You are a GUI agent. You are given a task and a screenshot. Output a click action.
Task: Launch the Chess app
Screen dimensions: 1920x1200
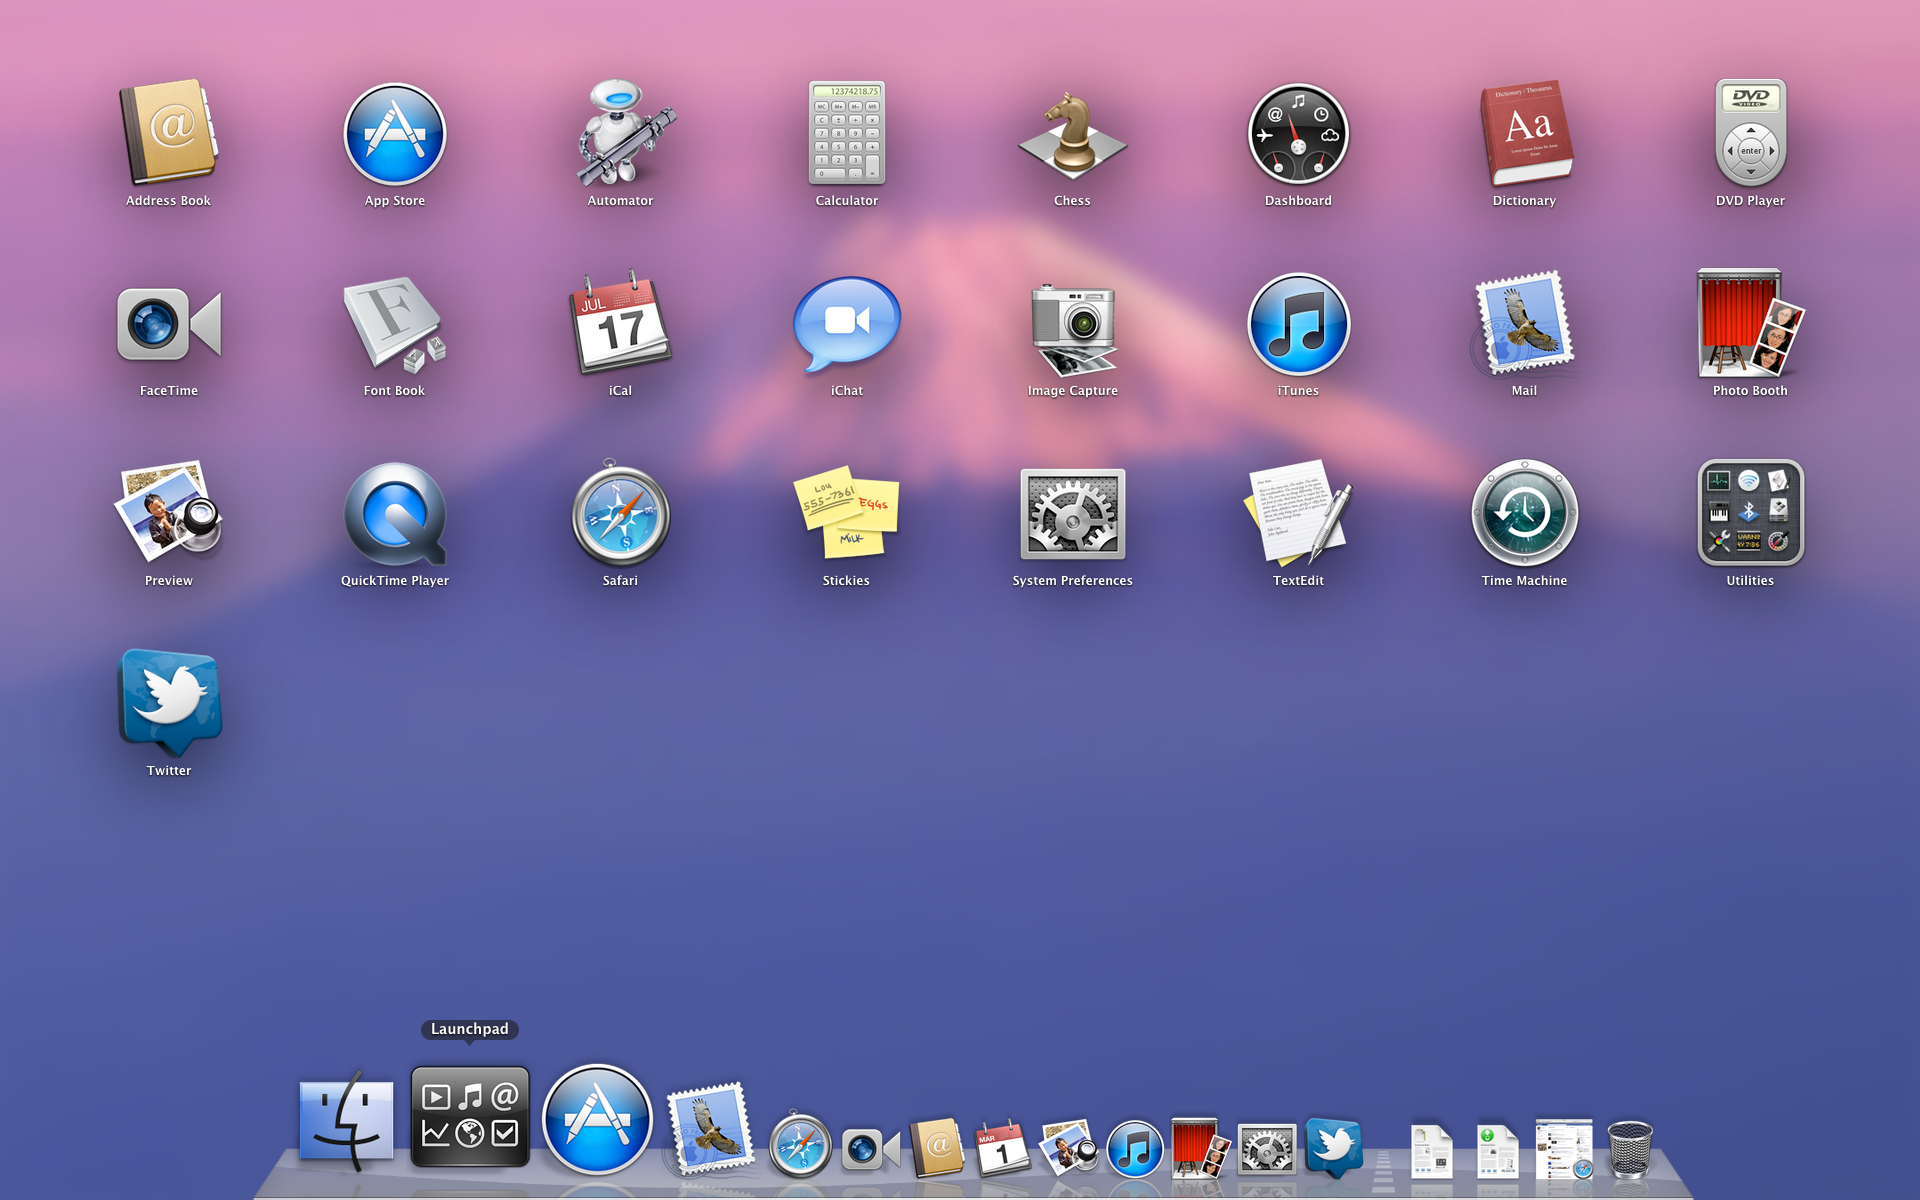[1072, 133]
